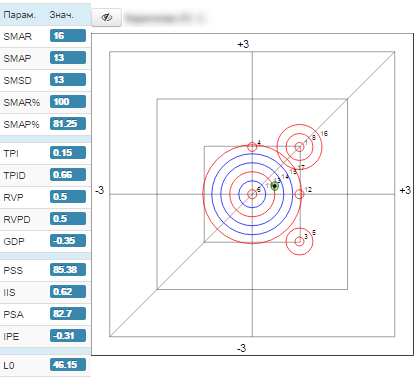Click the L0 value 46.15
The image size is (415, 378).
68,365
